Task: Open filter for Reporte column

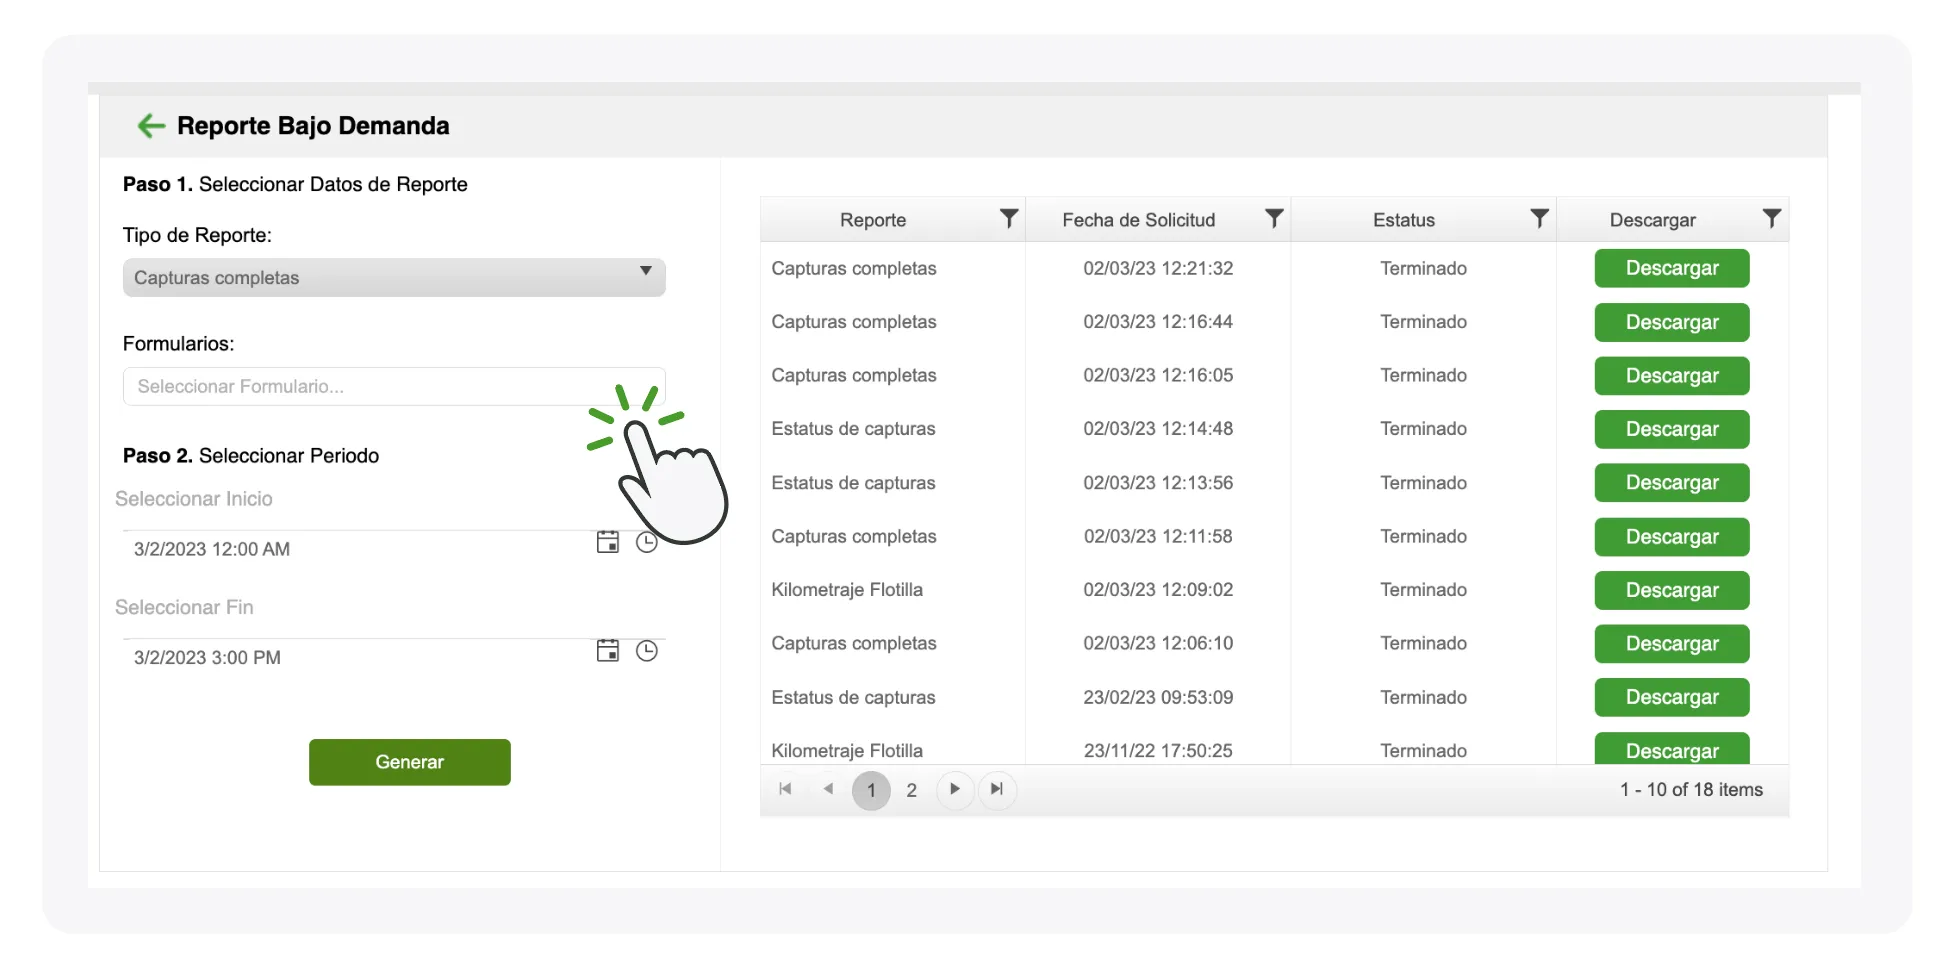Action: pos(1009,219)
